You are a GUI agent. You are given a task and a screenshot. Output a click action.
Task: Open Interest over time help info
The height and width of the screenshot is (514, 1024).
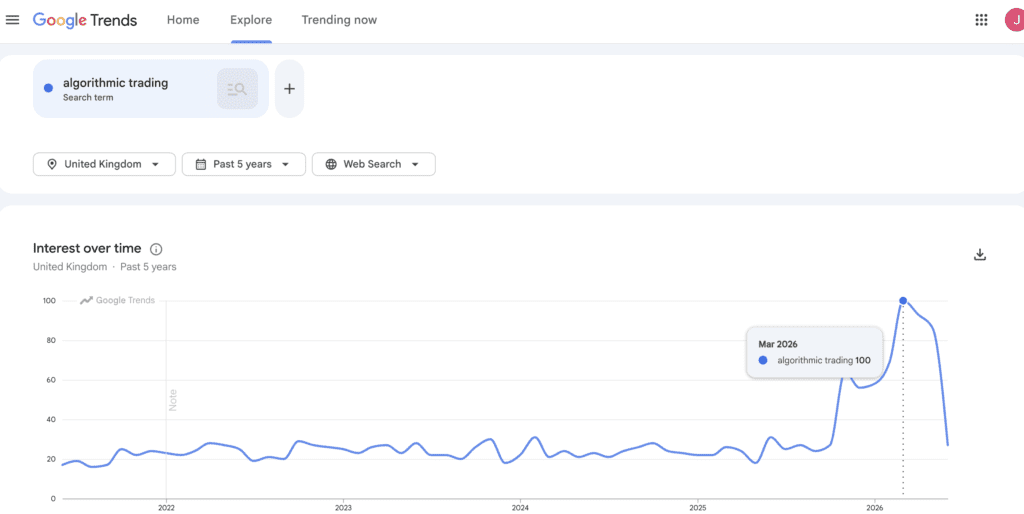pos(156,249)
